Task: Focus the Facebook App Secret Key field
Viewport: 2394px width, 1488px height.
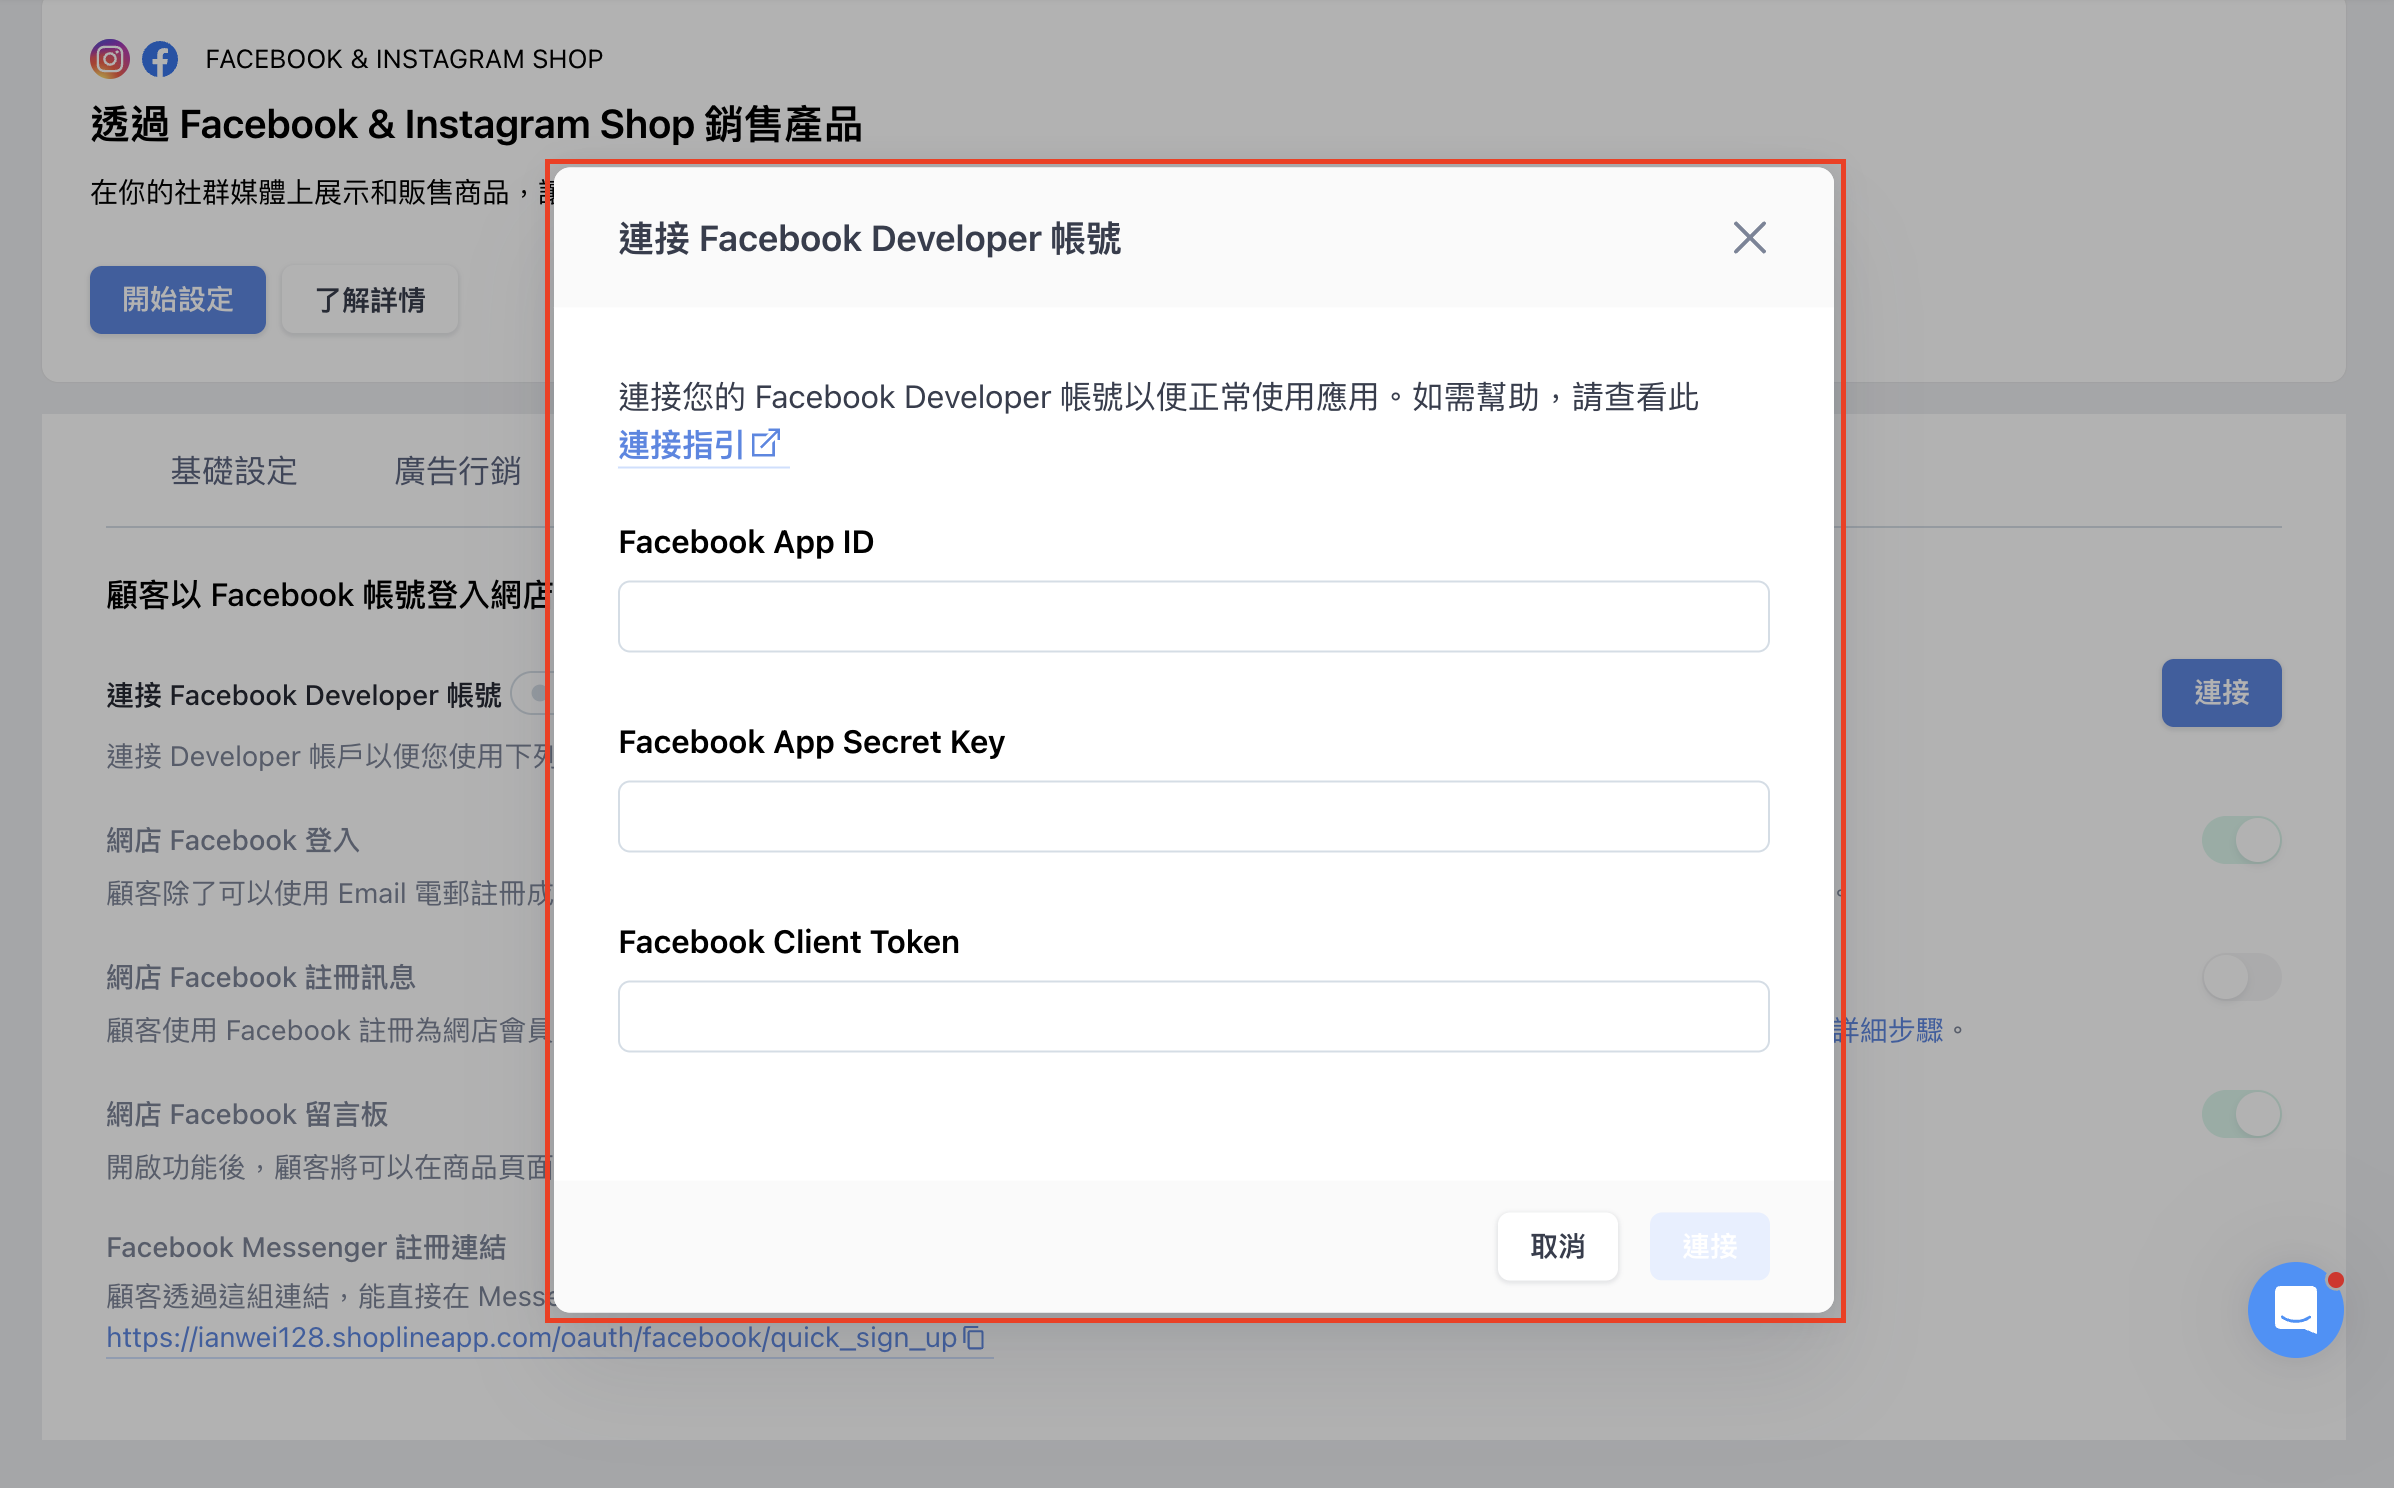Action: [1193, 816]
